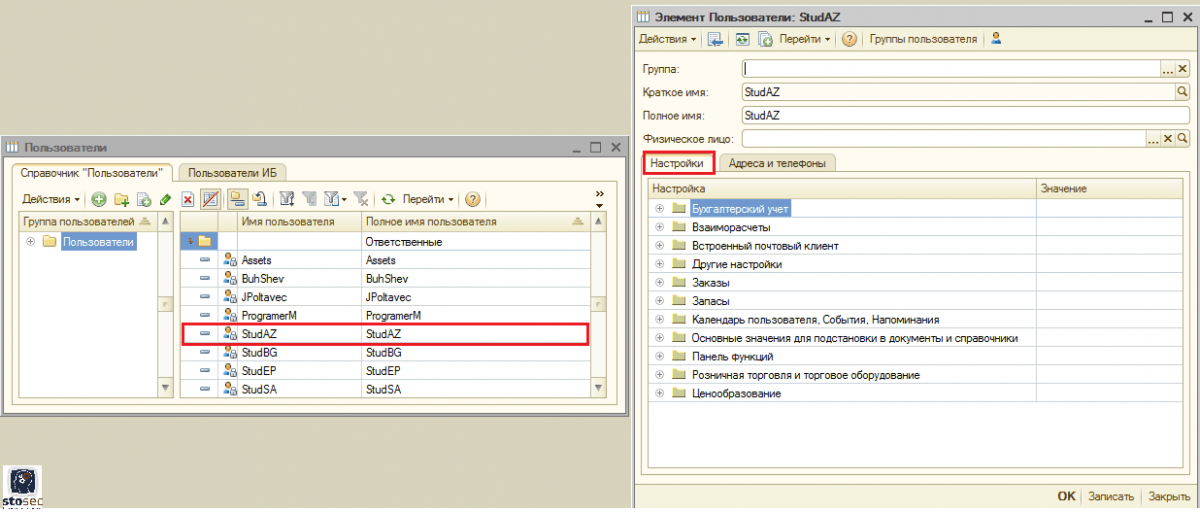The height and width of the screenshot is (512, 1200).
Task: Open the Перейти dropdown in users list
Action: click(428, 199)
